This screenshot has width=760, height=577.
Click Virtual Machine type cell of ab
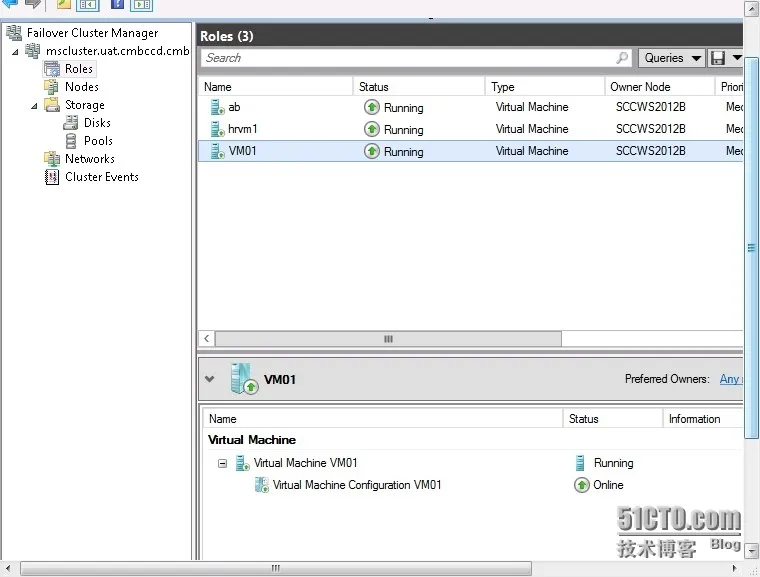[x=532, y=107]
